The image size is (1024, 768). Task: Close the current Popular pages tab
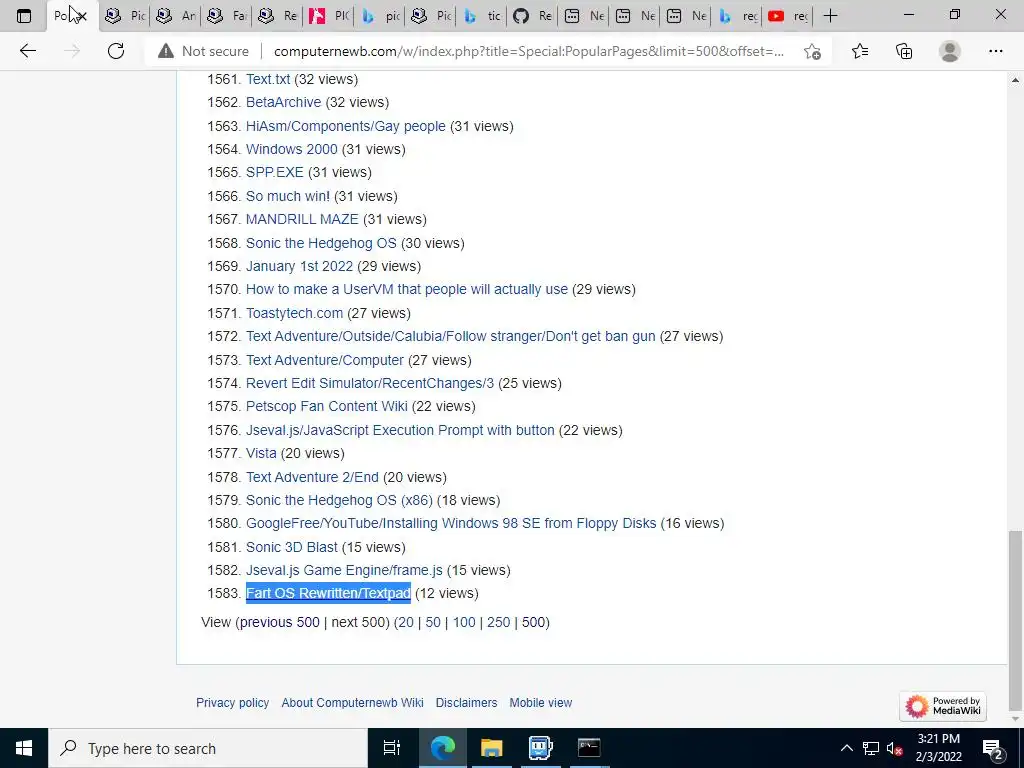82,16
